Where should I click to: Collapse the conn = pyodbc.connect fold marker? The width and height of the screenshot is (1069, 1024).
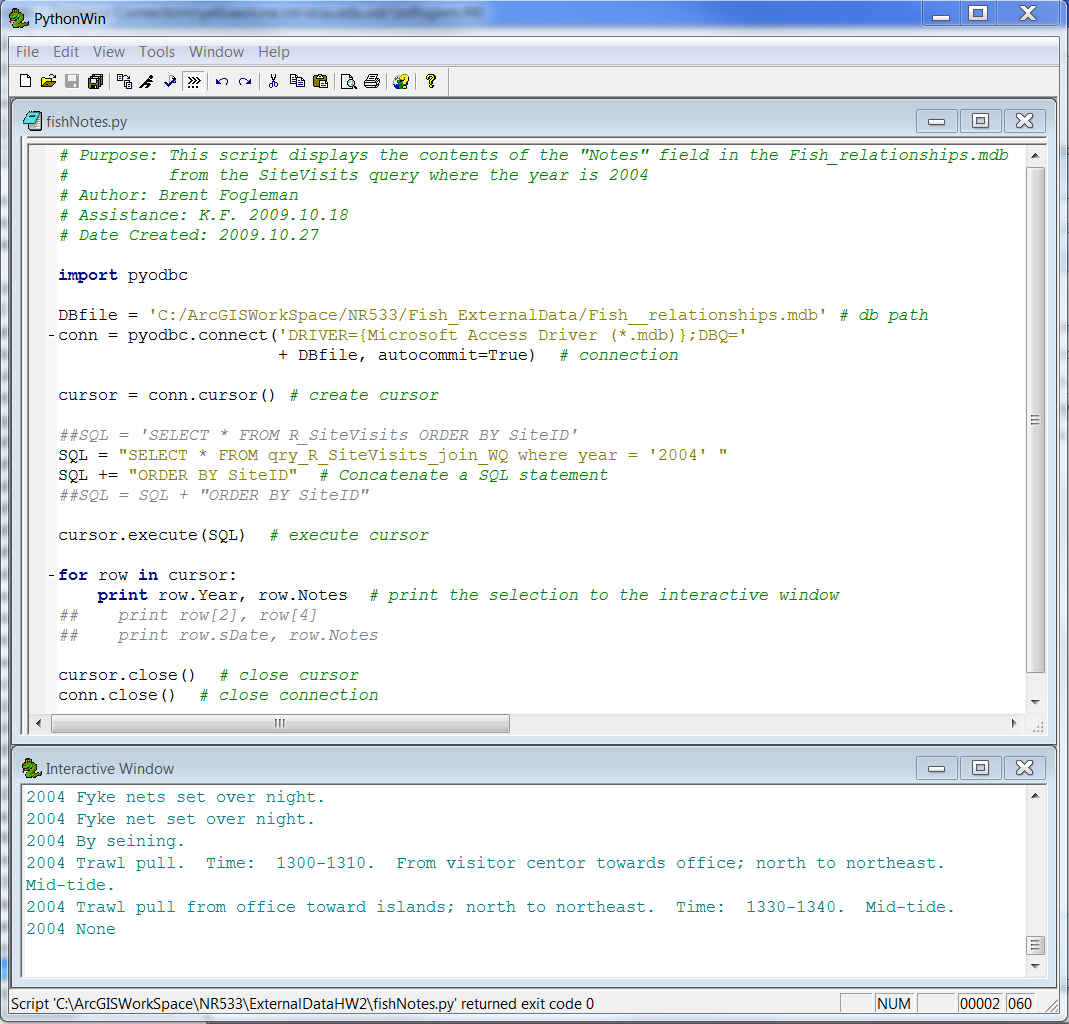pos(50,335)
